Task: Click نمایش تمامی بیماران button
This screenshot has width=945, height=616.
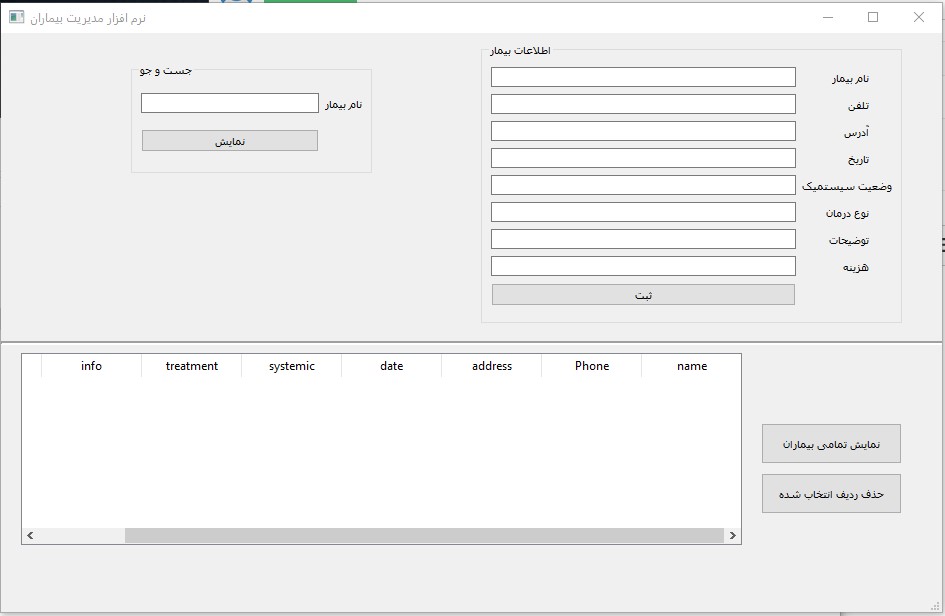Action: (x=831, y=444)
